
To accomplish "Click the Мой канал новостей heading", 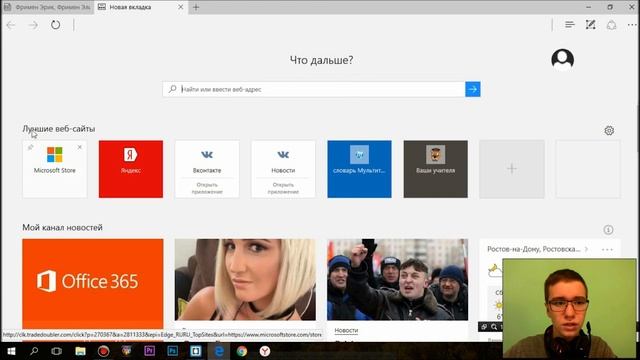I will (62, 228).
